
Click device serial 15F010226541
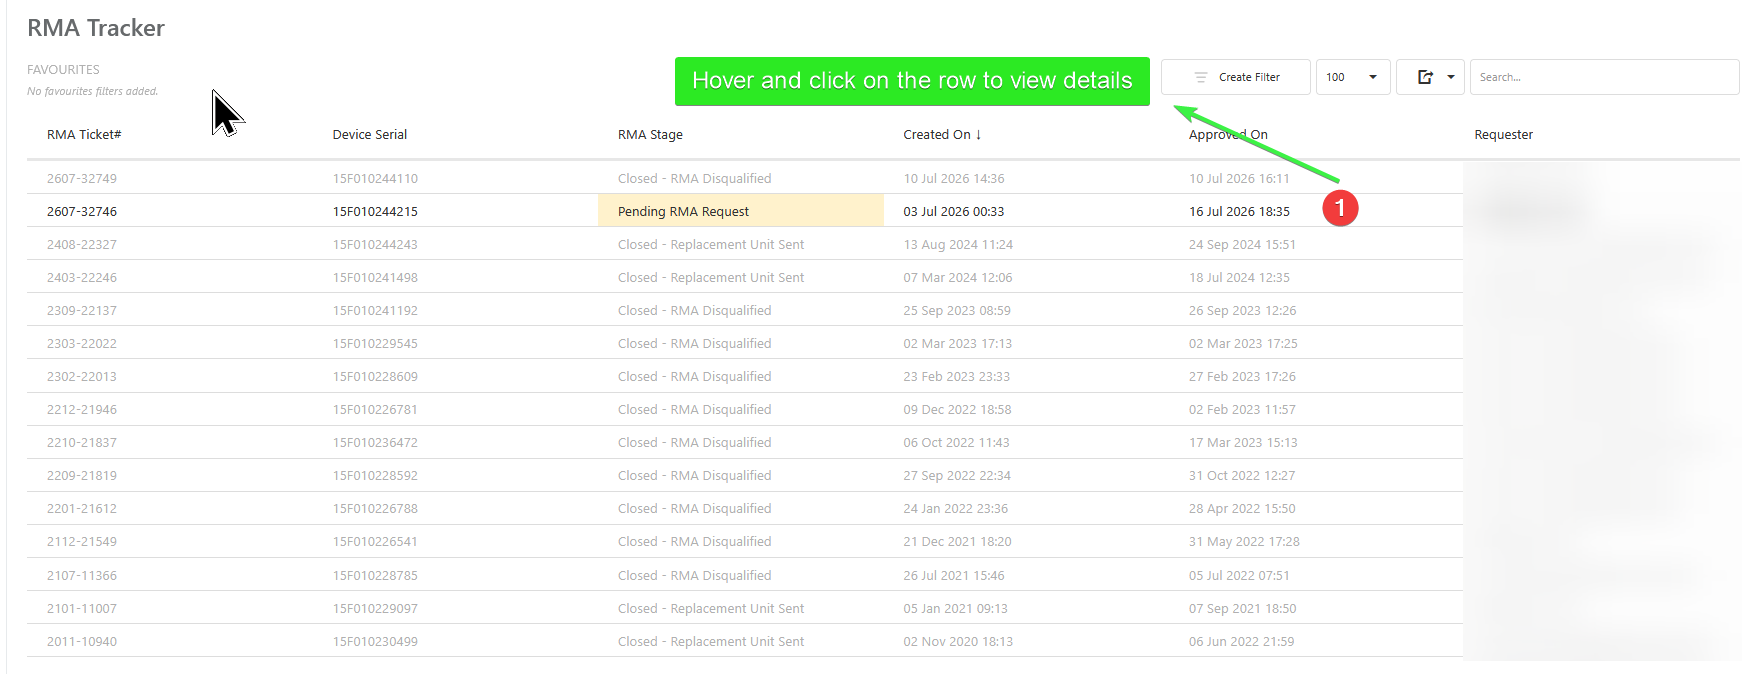375,541
